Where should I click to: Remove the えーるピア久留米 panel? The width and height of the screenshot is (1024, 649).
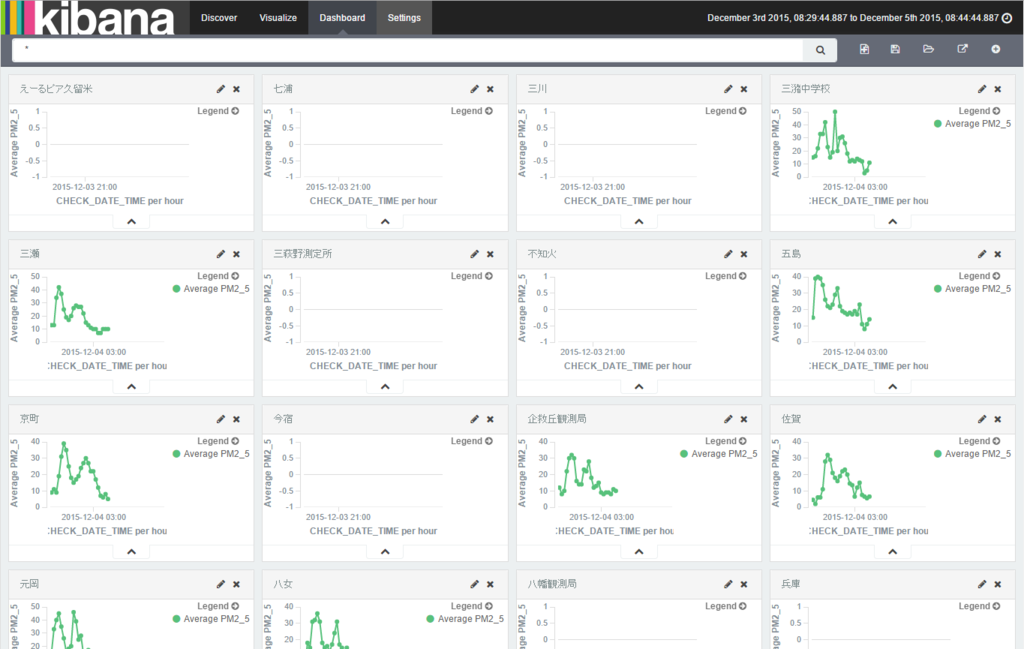tap(236, 89)
